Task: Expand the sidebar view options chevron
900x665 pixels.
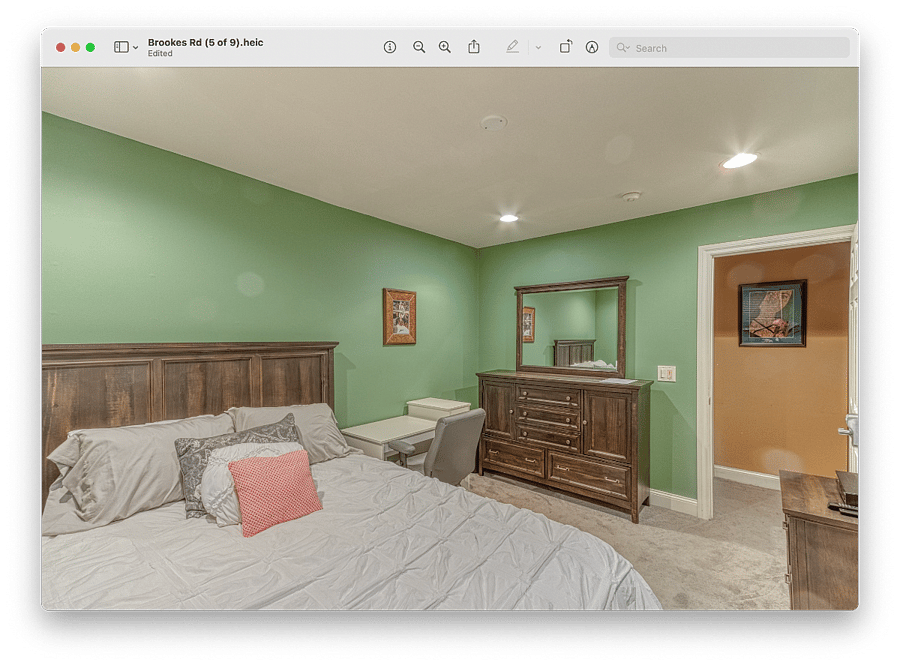Action: pos(135,48)
